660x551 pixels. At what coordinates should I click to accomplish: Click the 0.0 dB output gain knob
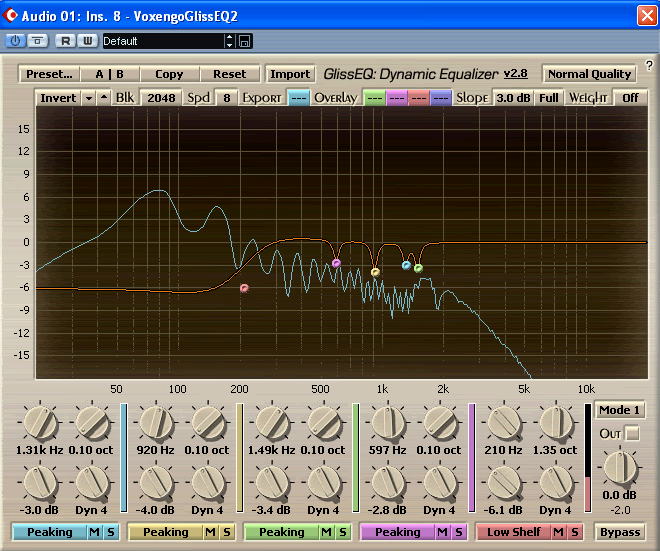pyautogui.click(x=620, y=467)
